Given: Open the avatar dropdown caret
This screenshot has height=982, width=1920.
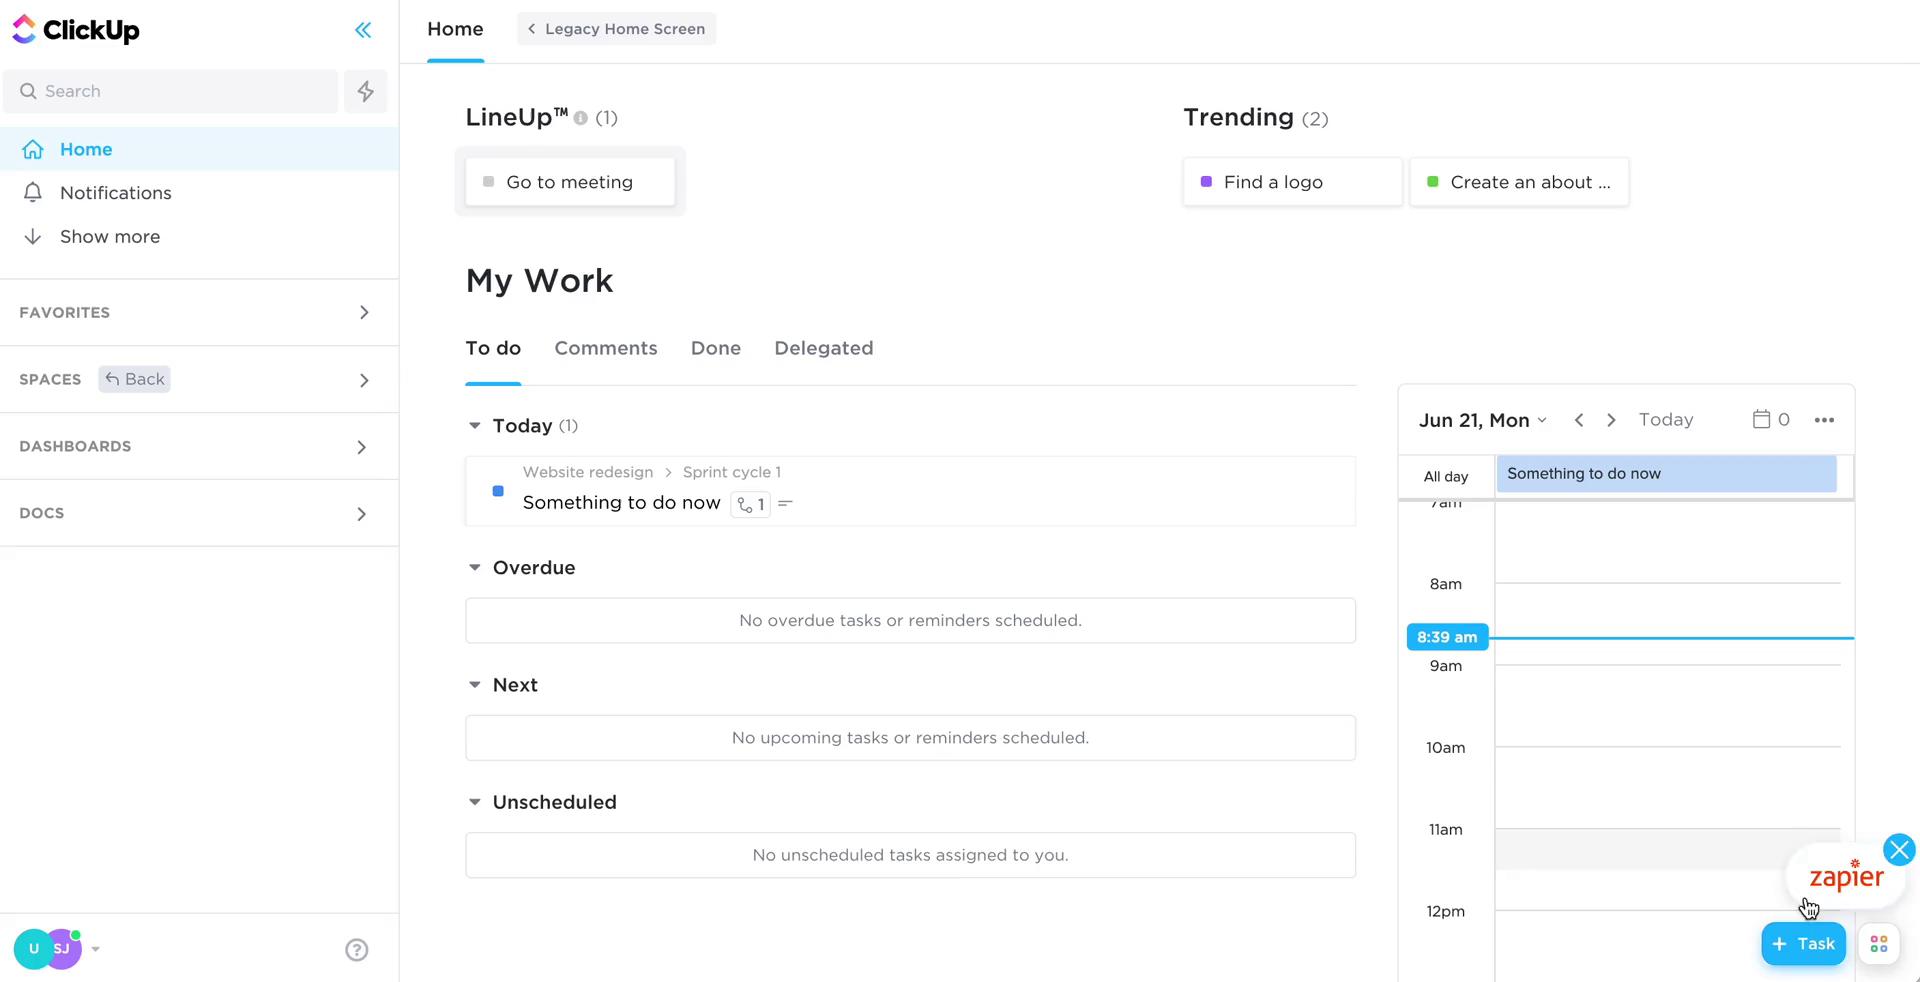Looking at the screenshot, I should coord(96,949).
